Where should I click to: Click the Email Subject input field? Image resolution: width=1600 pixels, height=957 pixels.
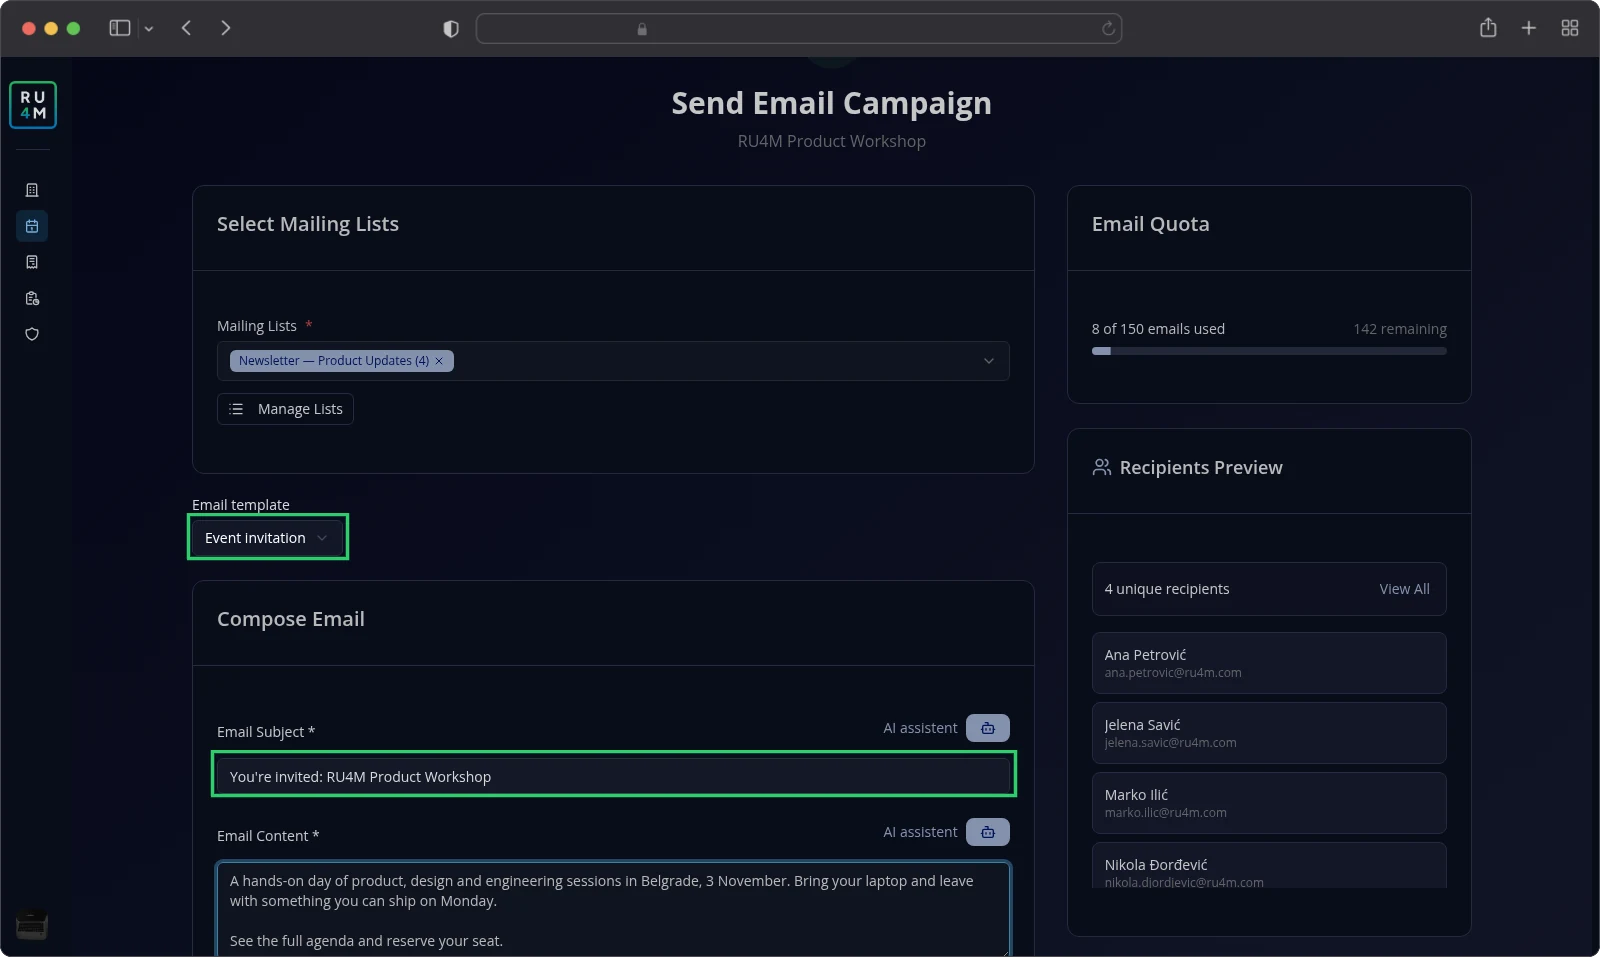[x=614, y=777]
